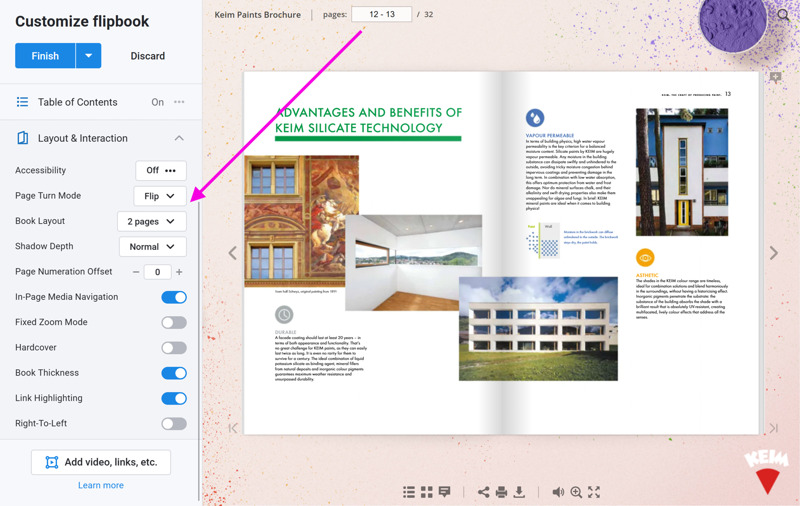
Task: Toggle sound with the speaker icon
Action: [x=558, y=492]
